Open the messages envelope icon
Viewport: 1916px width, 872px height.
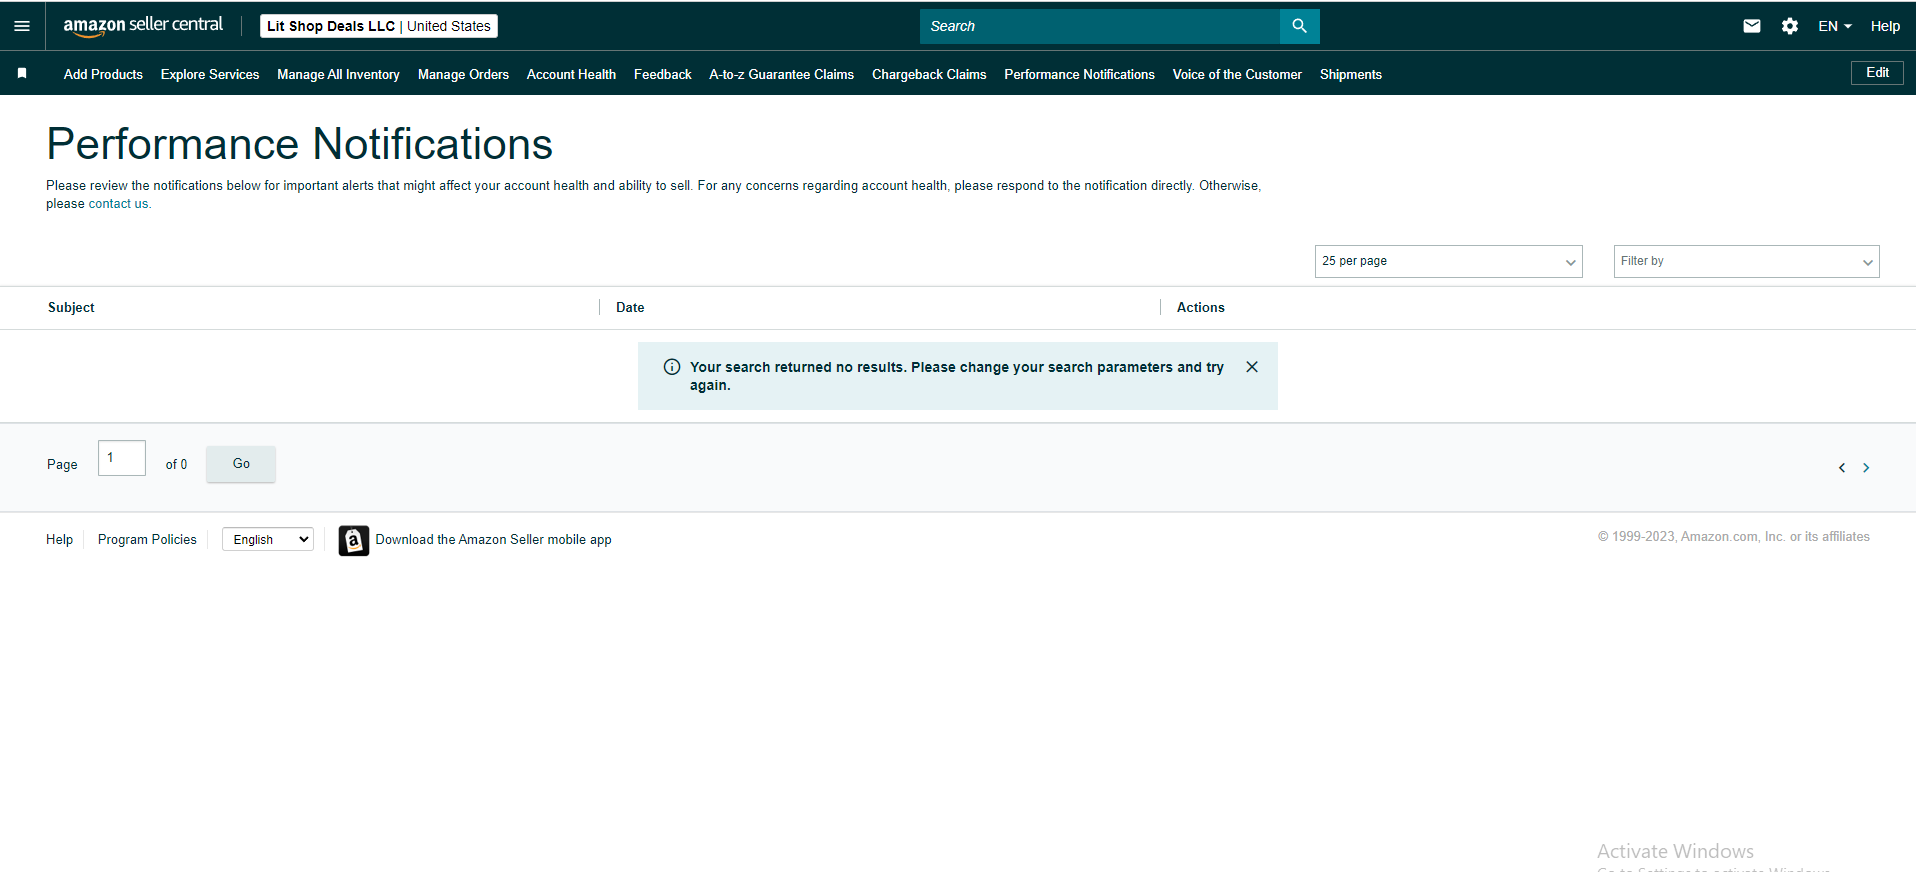coord(1752,26)
